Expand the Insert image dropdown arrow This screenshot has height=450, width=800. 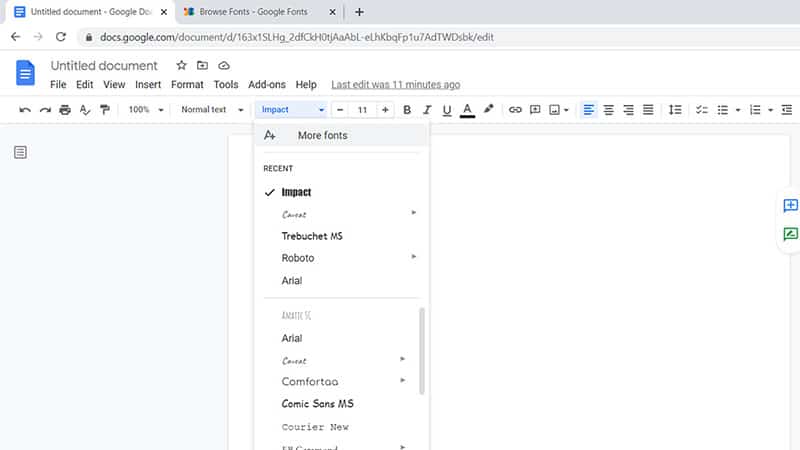click(566, 110)
